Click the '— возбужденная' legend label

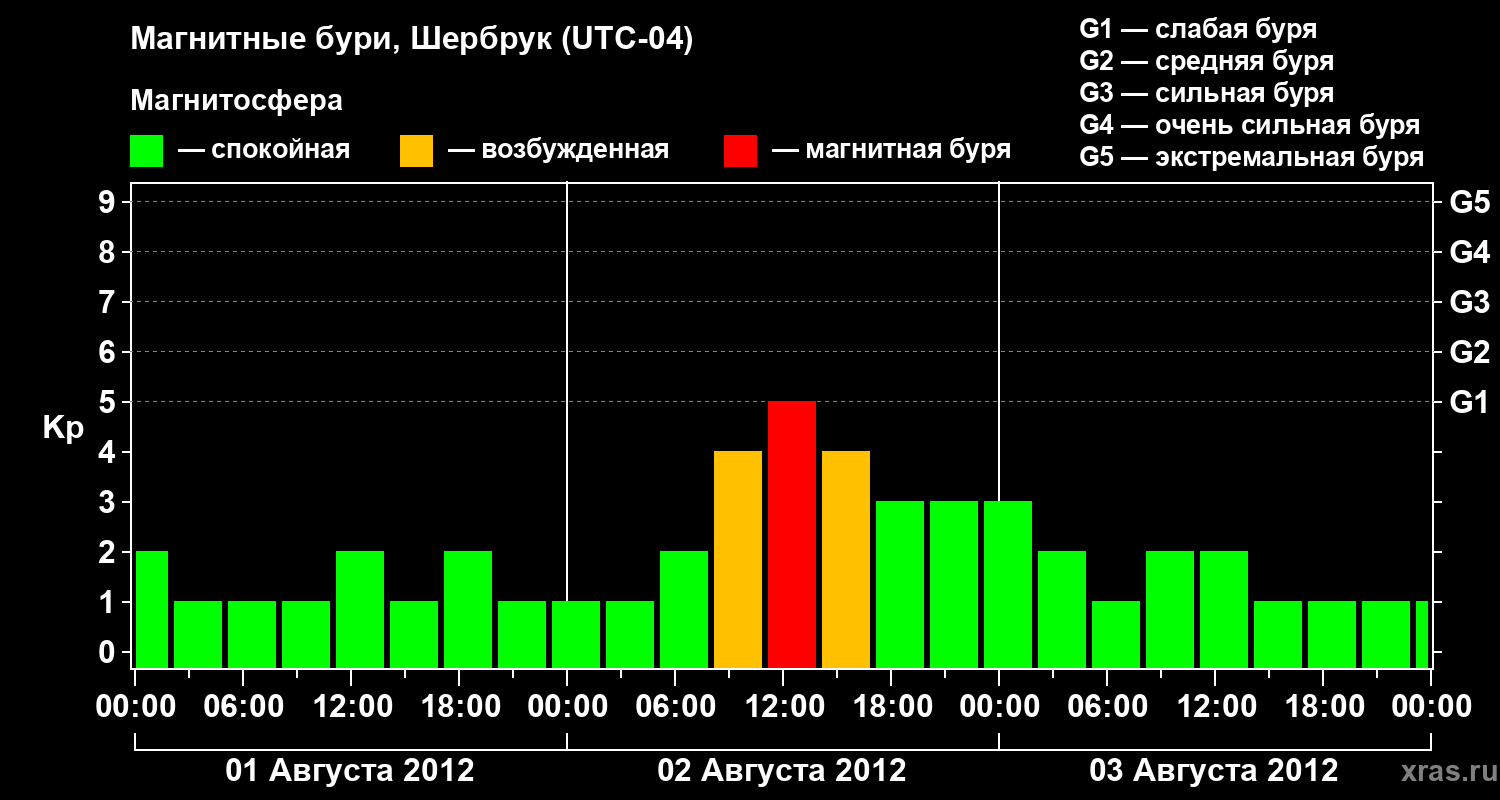[x=558, y=151]
